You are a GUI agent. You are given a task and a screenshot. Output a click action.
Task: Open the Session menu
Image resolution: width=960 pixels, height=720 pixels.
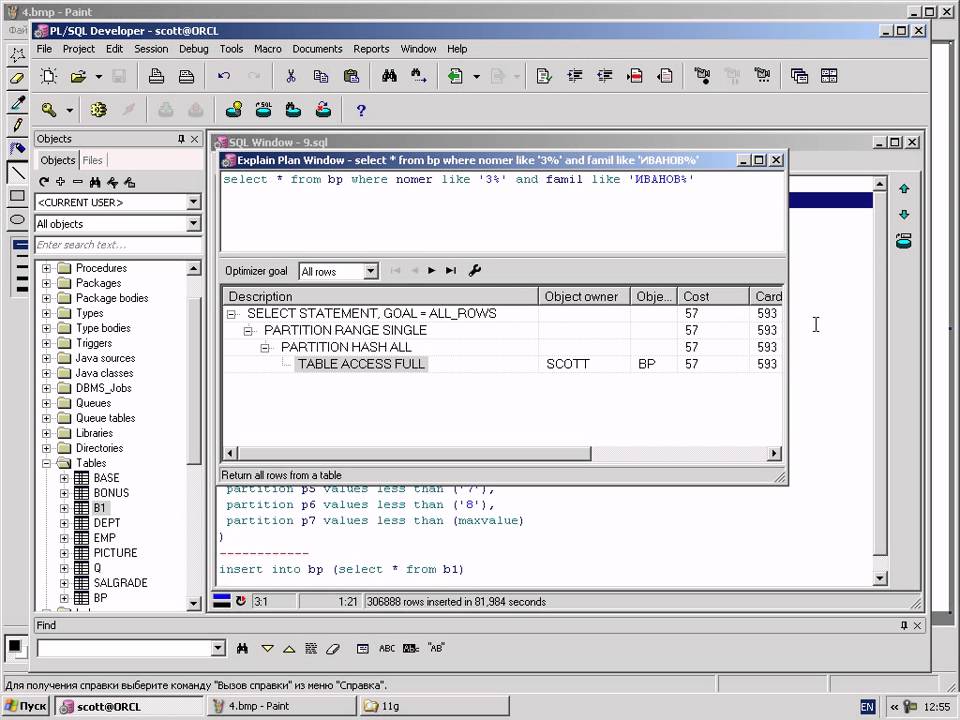click(x=151, y=49)
